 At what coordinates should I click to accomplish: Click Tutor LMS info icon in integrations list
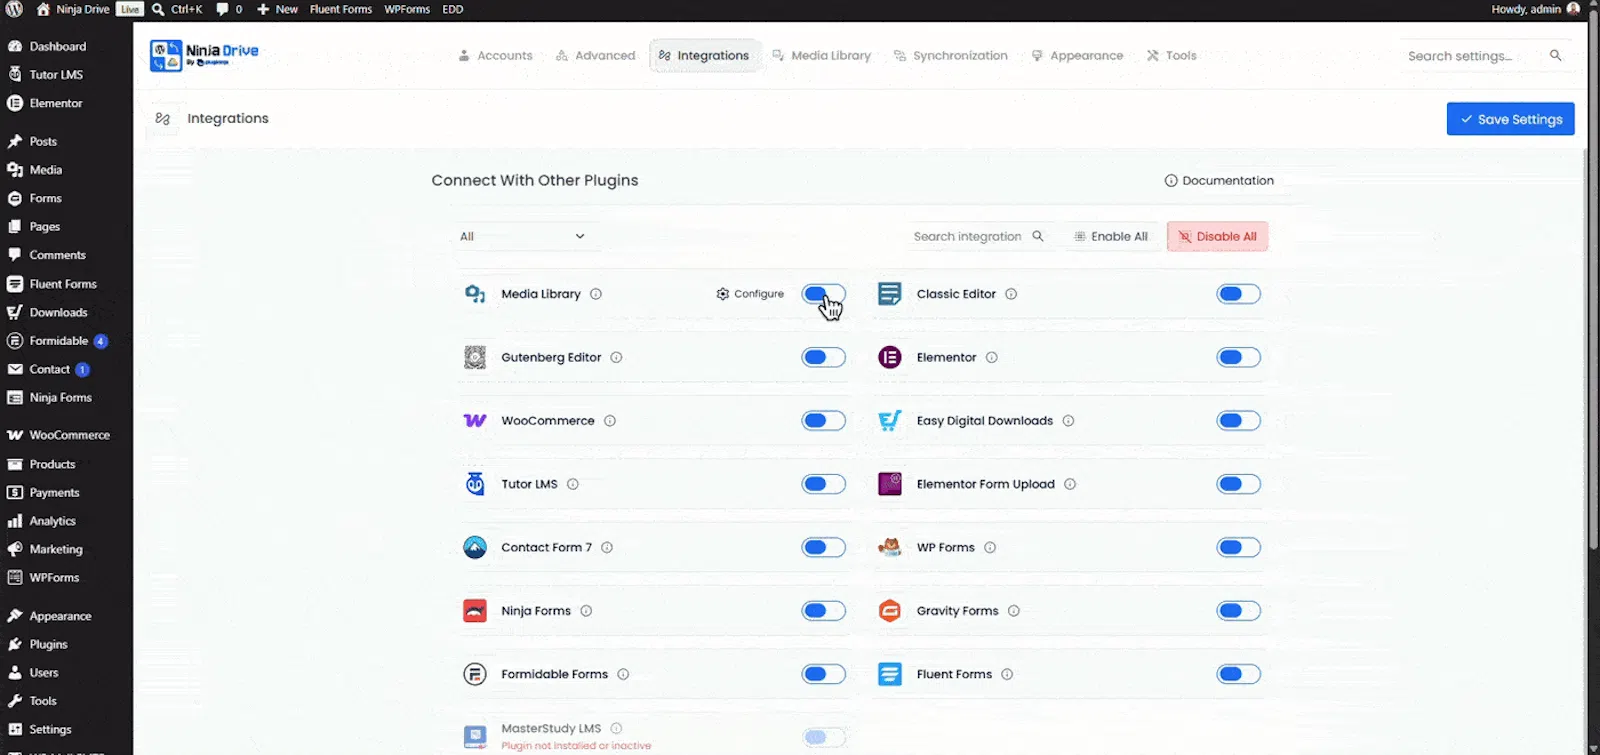click(573, 484)
